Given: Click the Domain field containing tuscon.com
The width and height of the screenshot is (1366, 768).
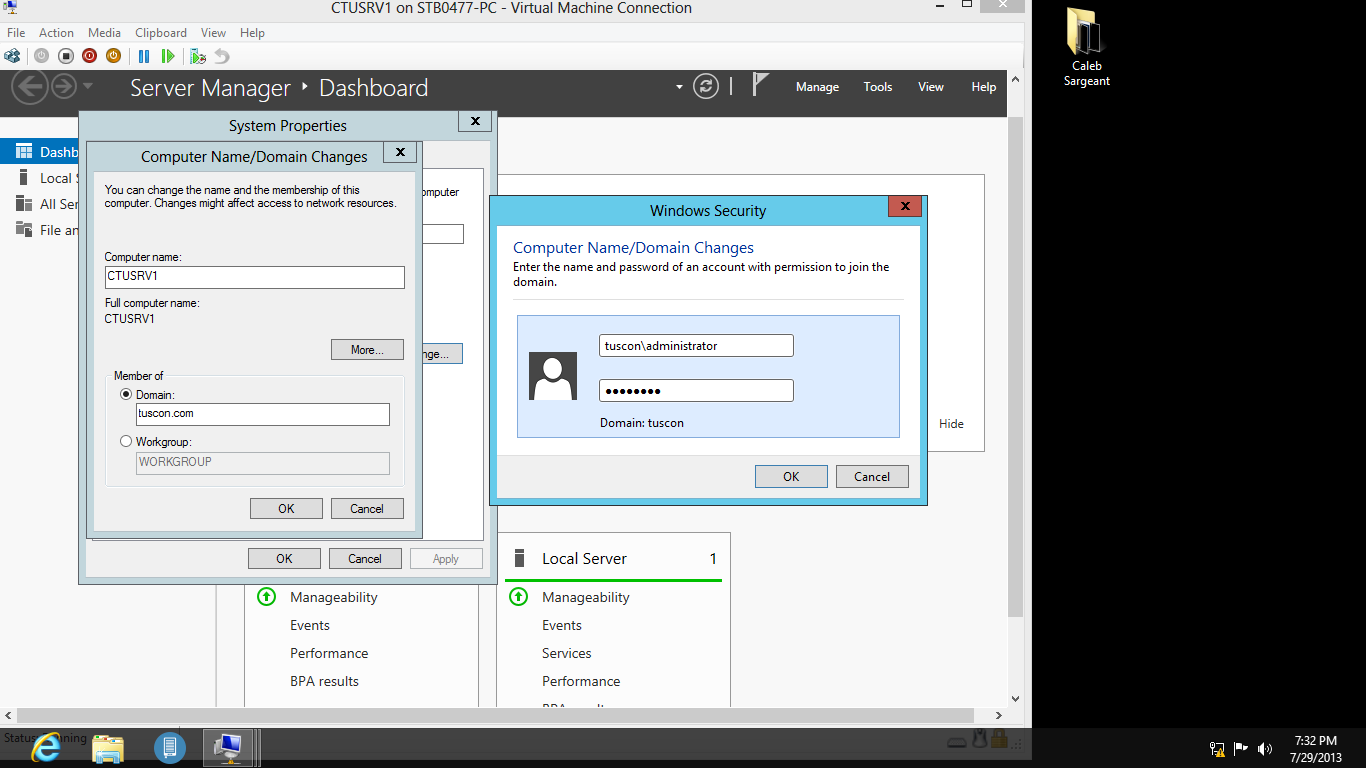Looking at the screenshot, I should 262,414.
